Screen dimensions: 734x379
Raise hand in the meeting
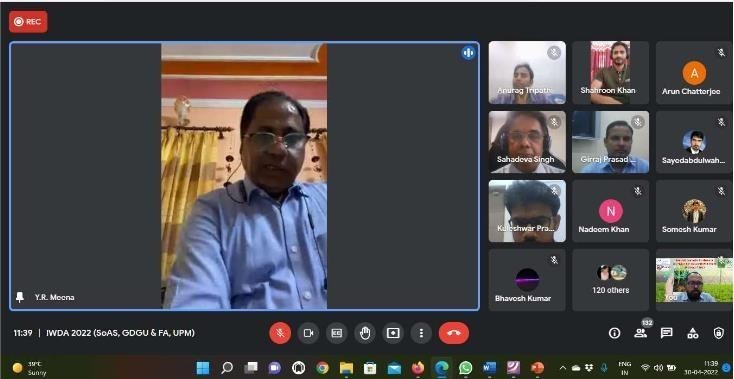(365, 333)
